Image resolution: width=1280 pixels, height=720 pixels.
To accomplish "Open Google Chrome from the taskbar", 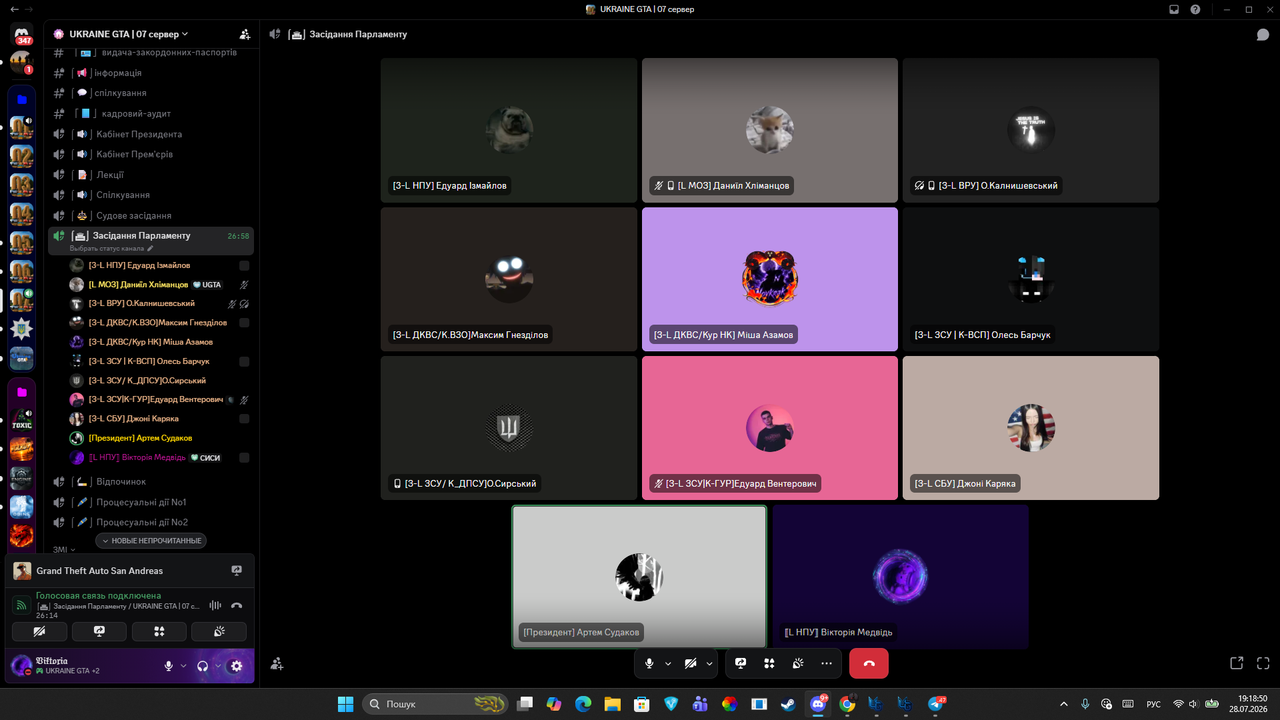I will click(848, 704).
